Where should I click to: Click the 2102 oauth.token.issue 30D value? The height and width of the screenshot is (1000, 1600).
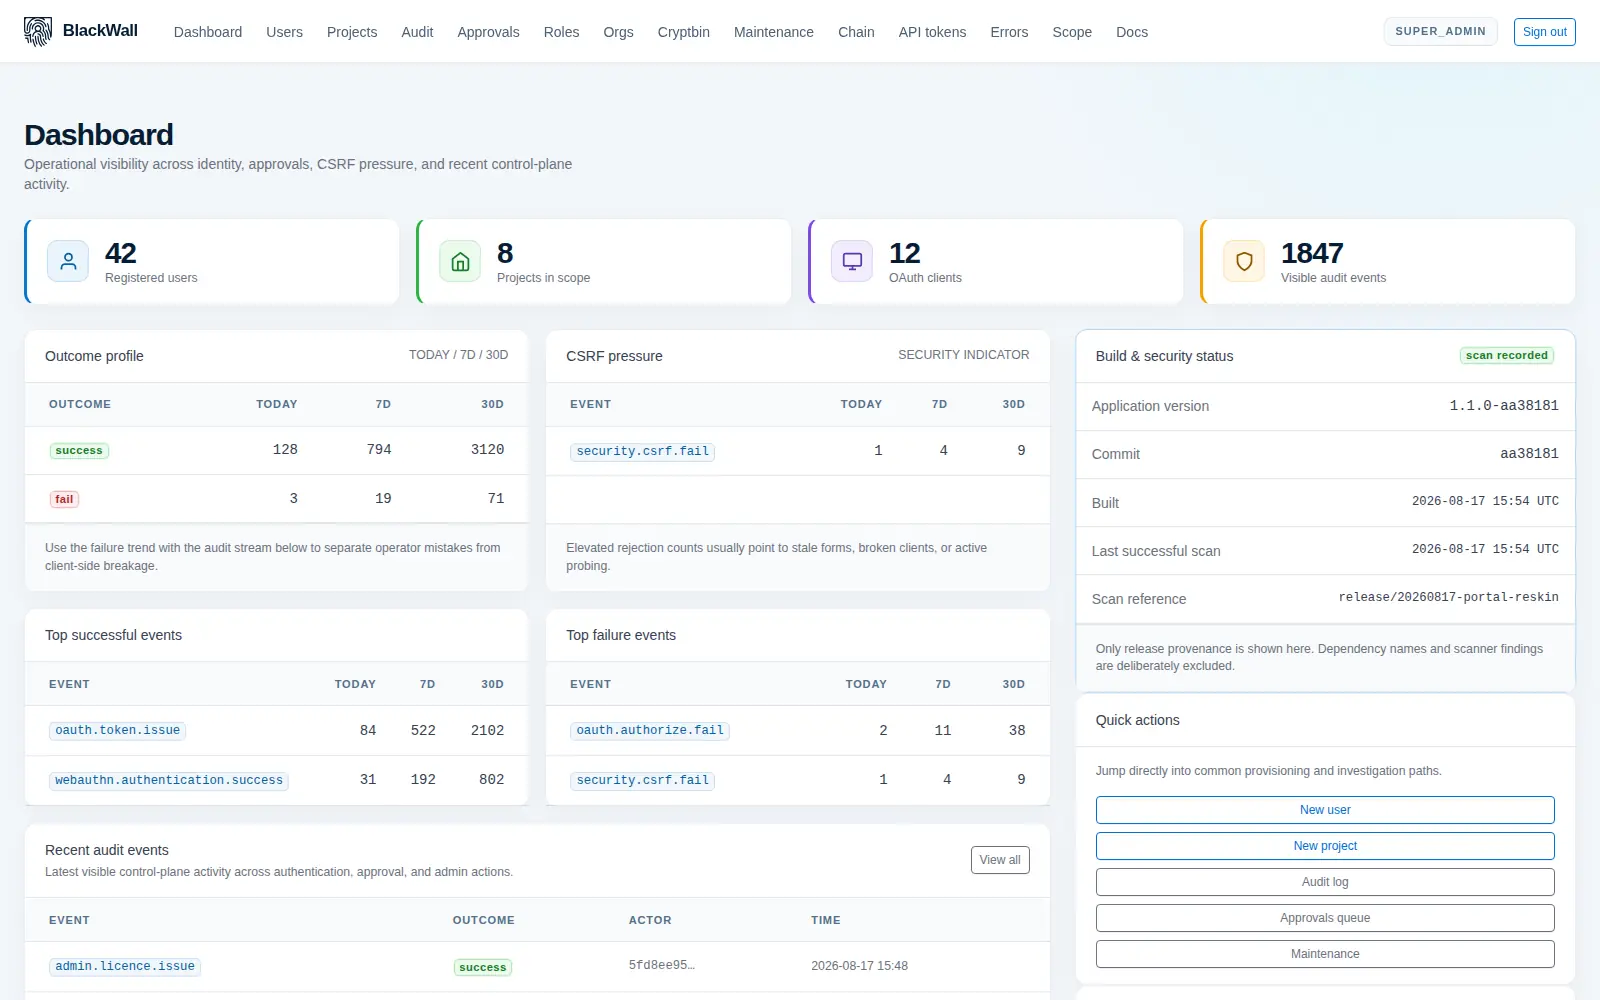point(487,730)
